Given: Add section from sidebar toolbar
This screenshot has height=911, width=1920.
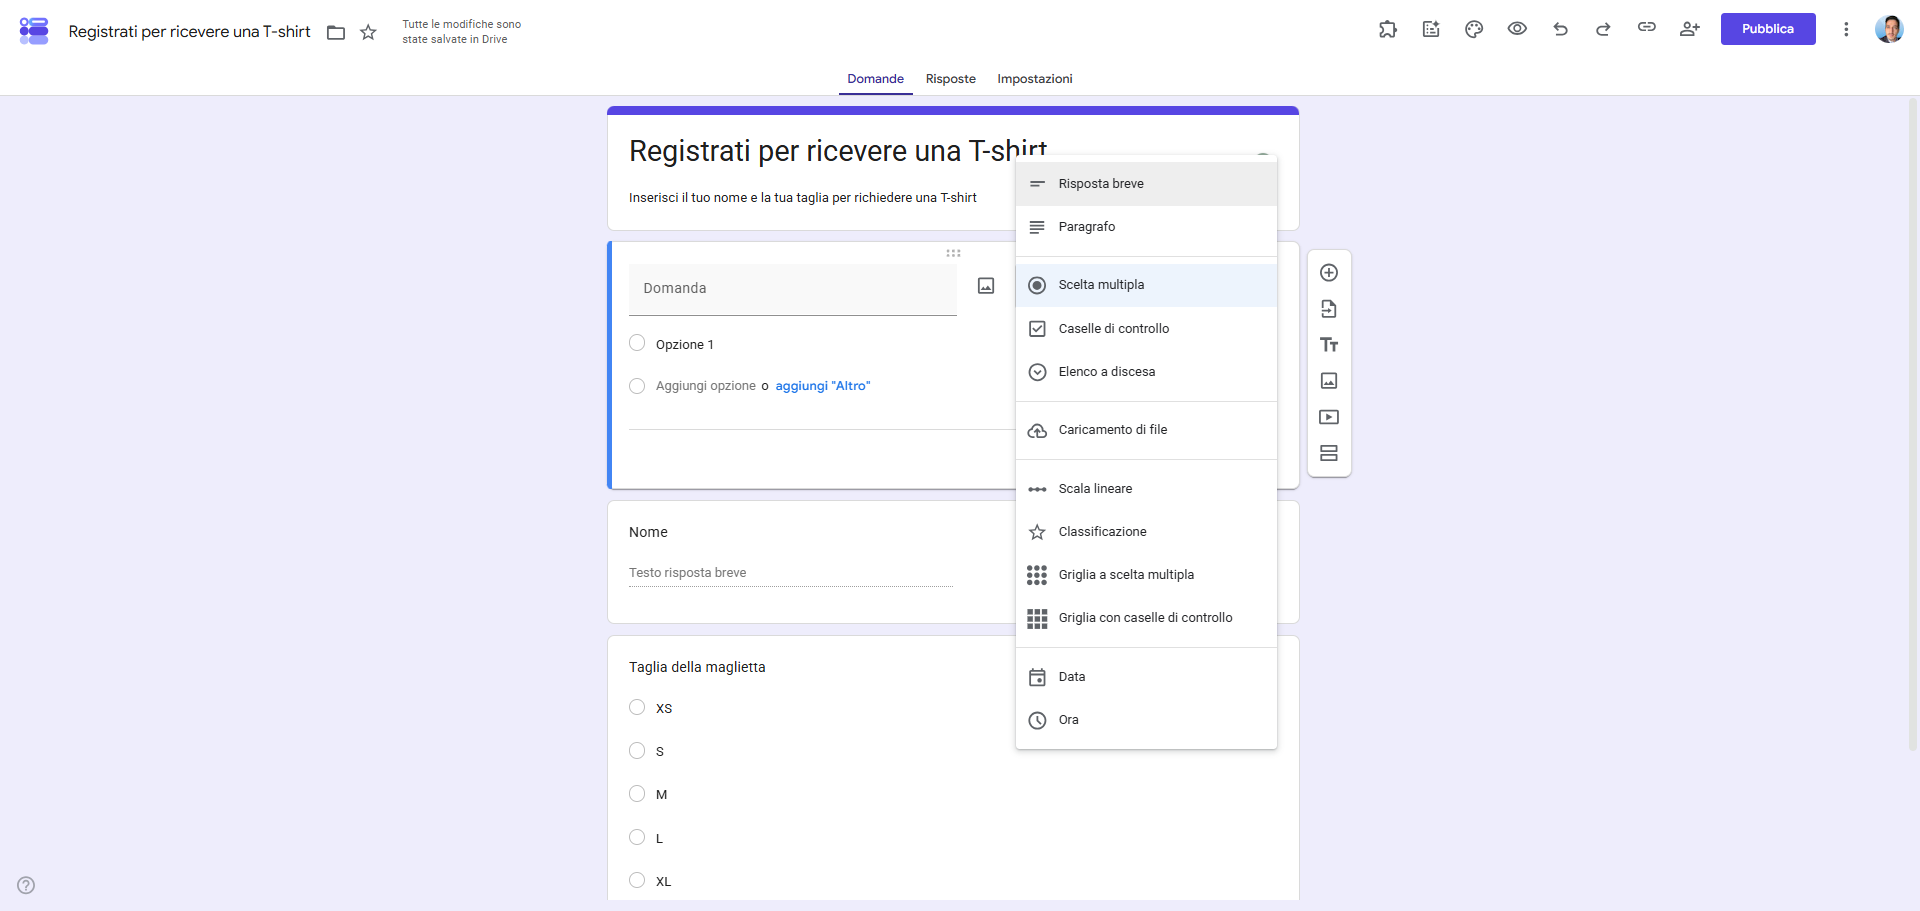Looking at the screenshot, I should pyautogui.click(x=1329, y=453).
